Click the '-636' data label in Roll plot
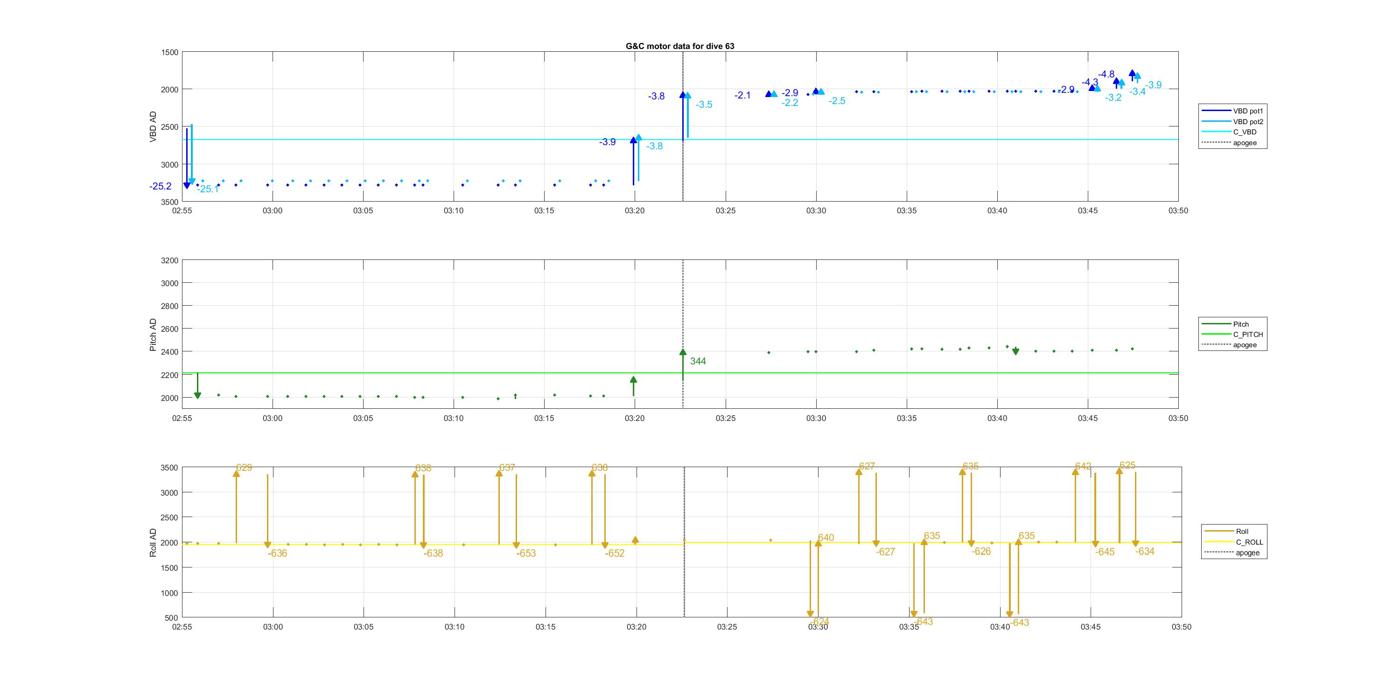Image resolution: width=1400 pixels, height=693 pixels. (278, 553)
